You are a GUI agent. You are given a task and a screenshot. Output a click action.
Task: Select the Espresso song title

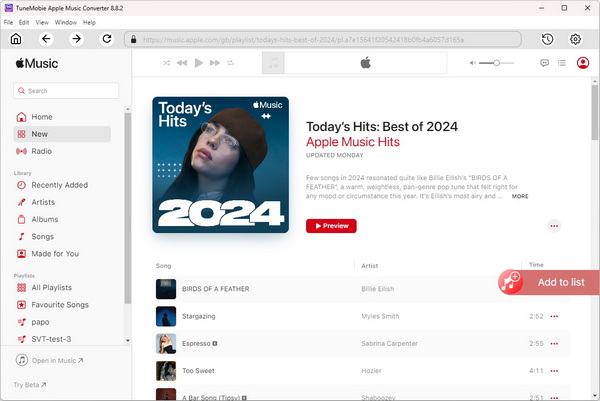click(196, 343)
